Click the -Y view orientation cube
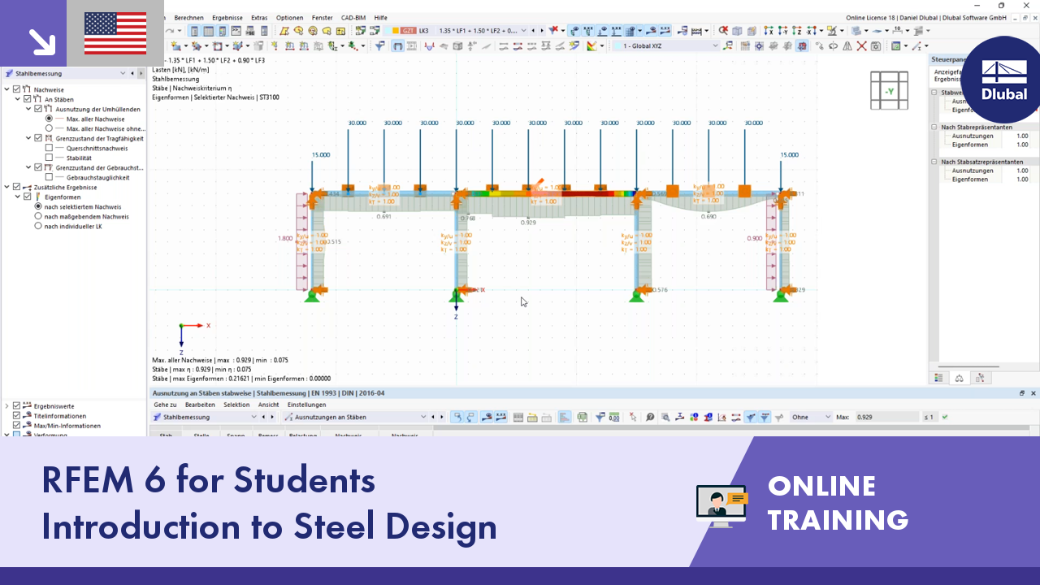 (x=889, y=91)
